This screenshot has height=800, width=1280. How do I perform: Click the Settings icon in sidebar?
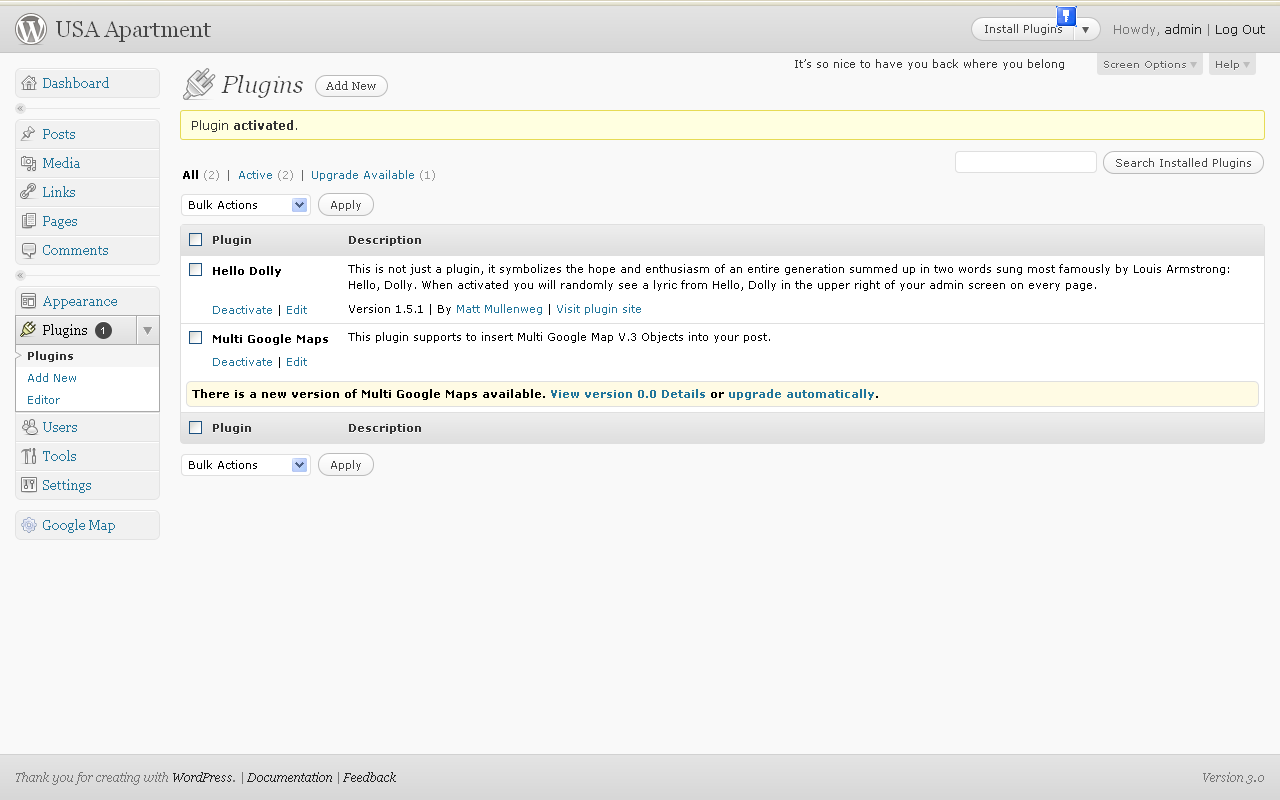[x=29, y=485]
